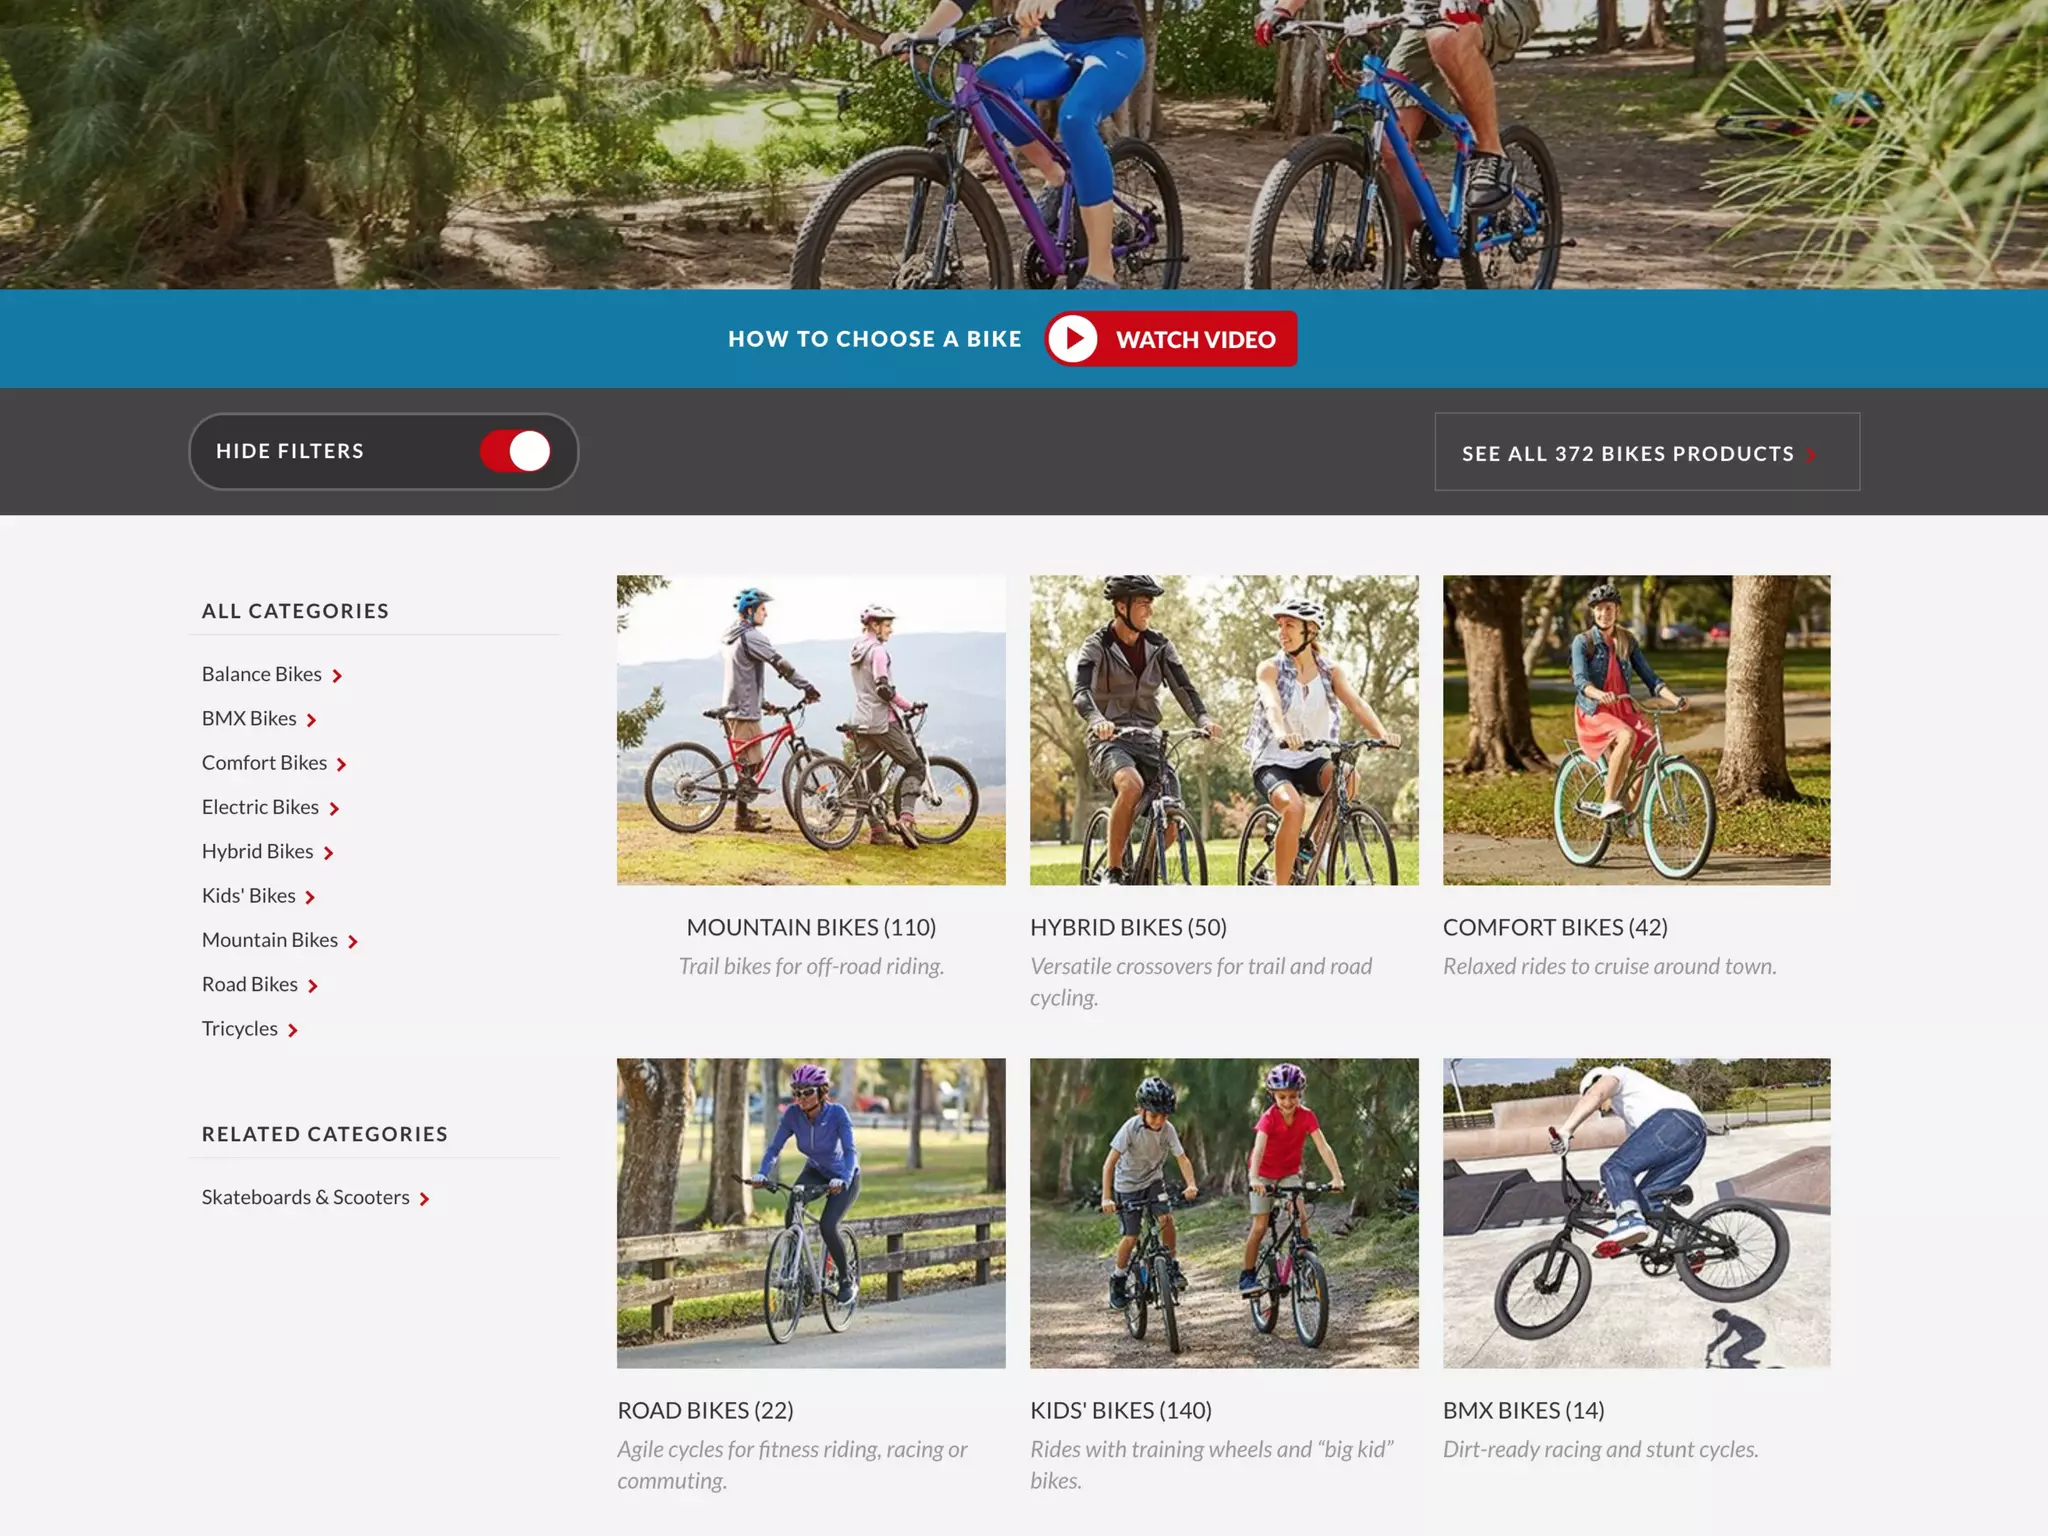Select the Road Bikes (22) title
Viewport: 2048px width, 1536px height.
click(705, 1410)
